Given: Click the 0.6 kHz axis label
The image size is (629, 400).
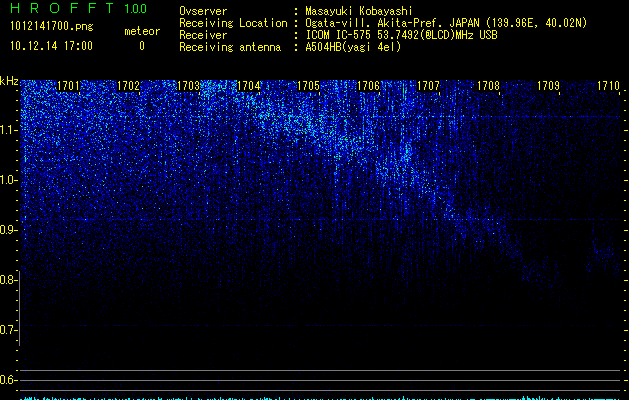Looking at the screenshot, I should 9,380.
